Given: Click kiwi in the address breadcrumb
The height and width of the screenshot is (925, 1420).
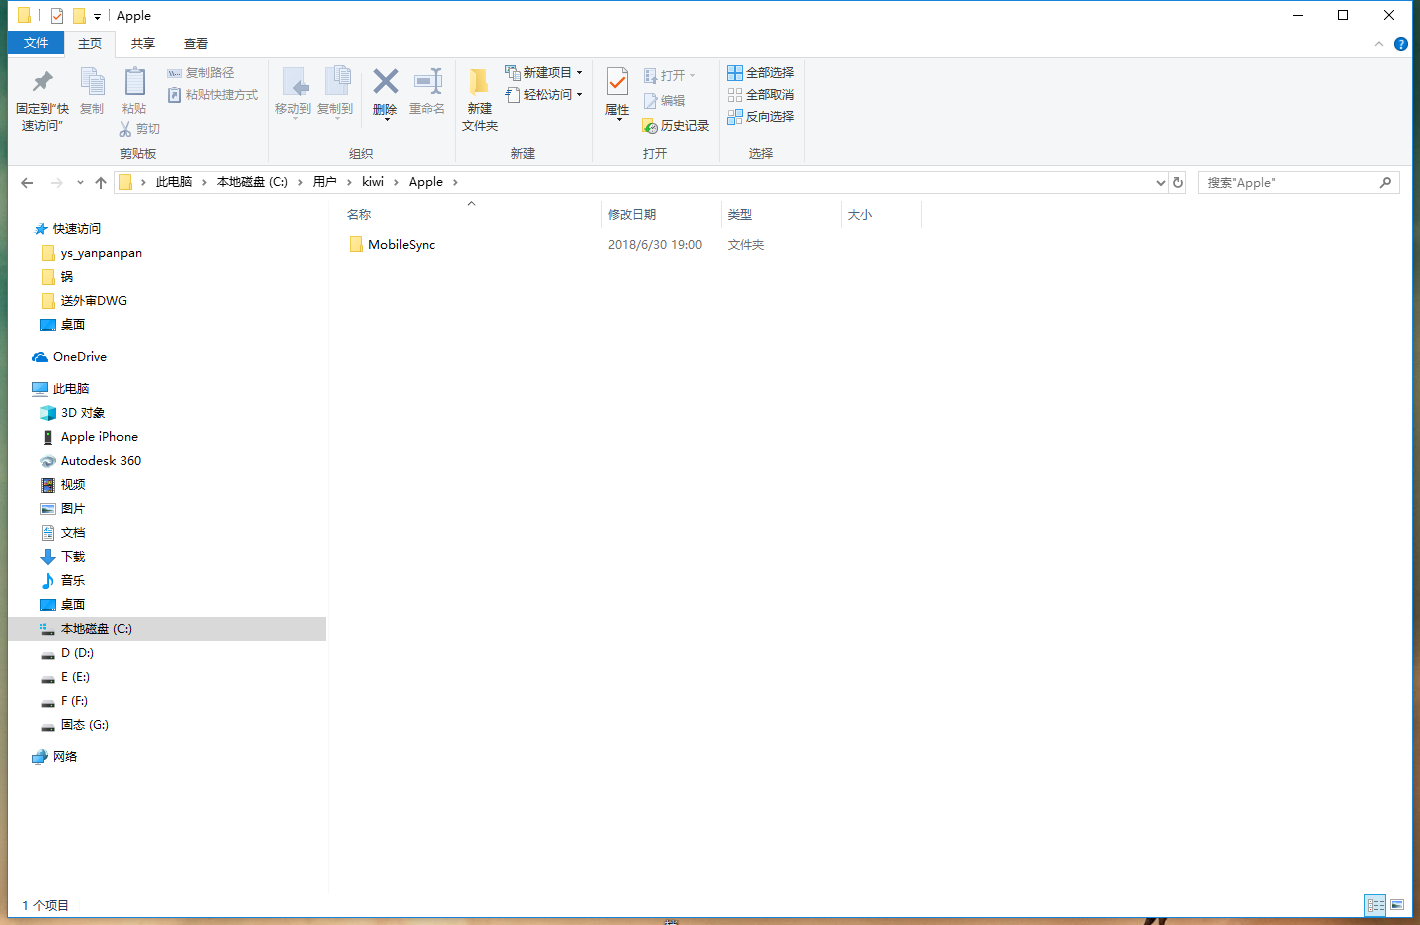Looking at the screenshot, I should pyautogui.click(x=373, y=182).
